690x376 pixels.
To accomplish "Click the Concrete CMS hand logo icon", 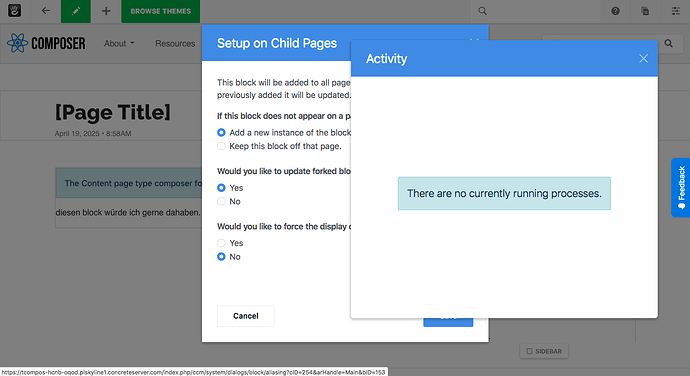I will click(15, 11).
